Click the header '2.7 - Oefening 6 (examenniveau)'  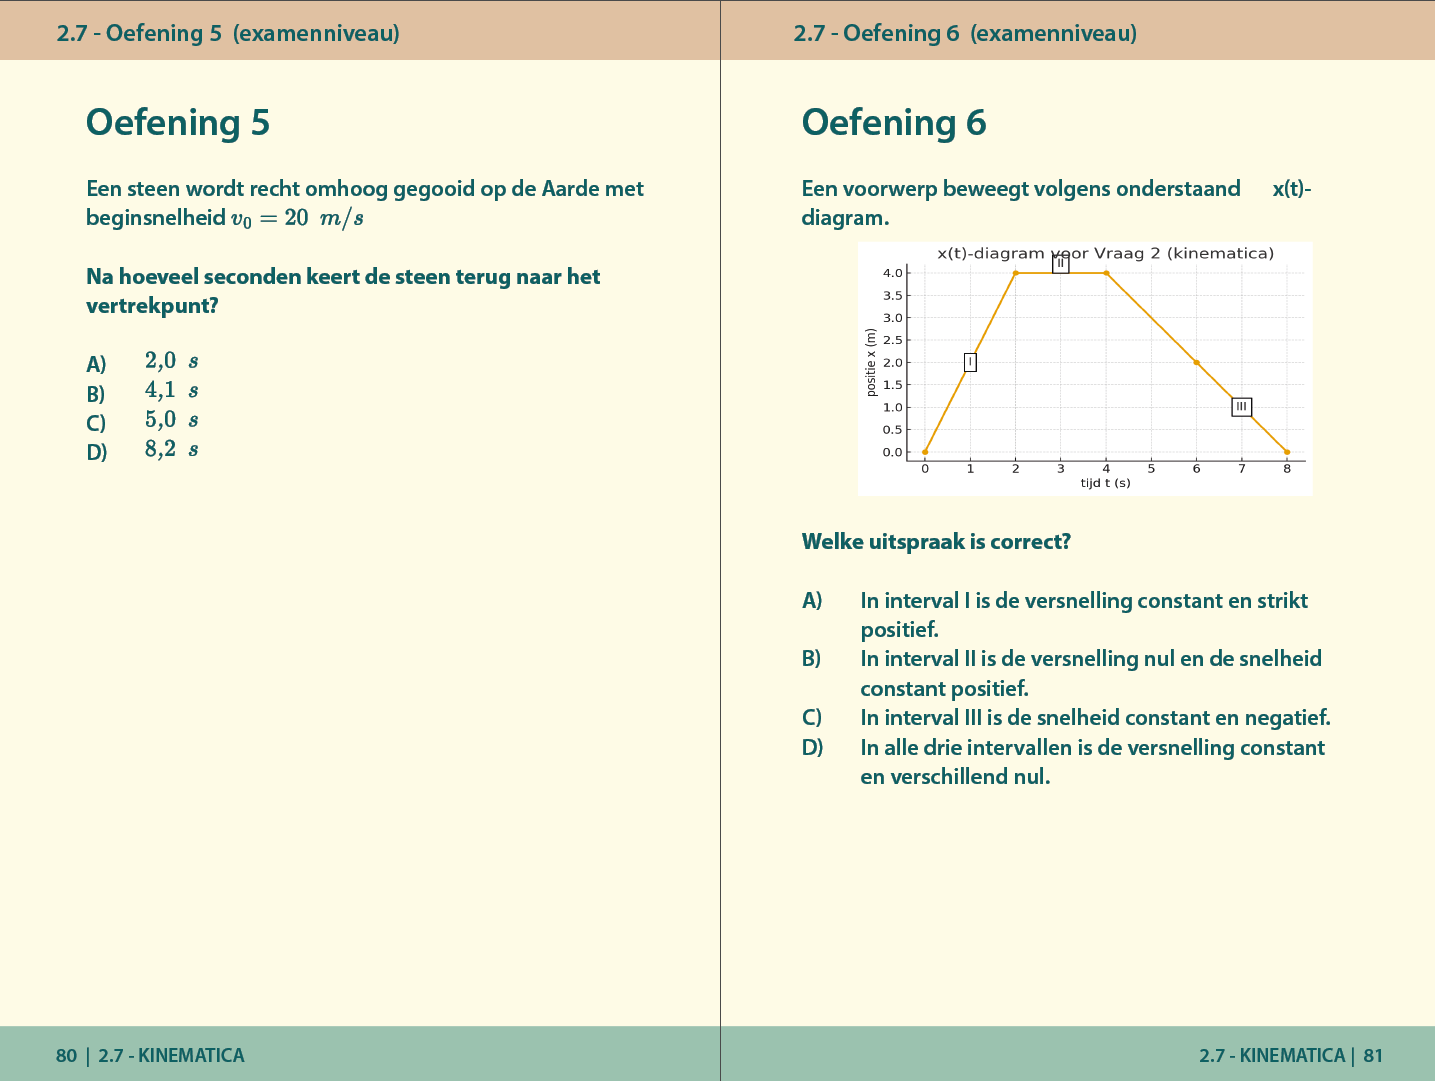[x=965, y=33]
